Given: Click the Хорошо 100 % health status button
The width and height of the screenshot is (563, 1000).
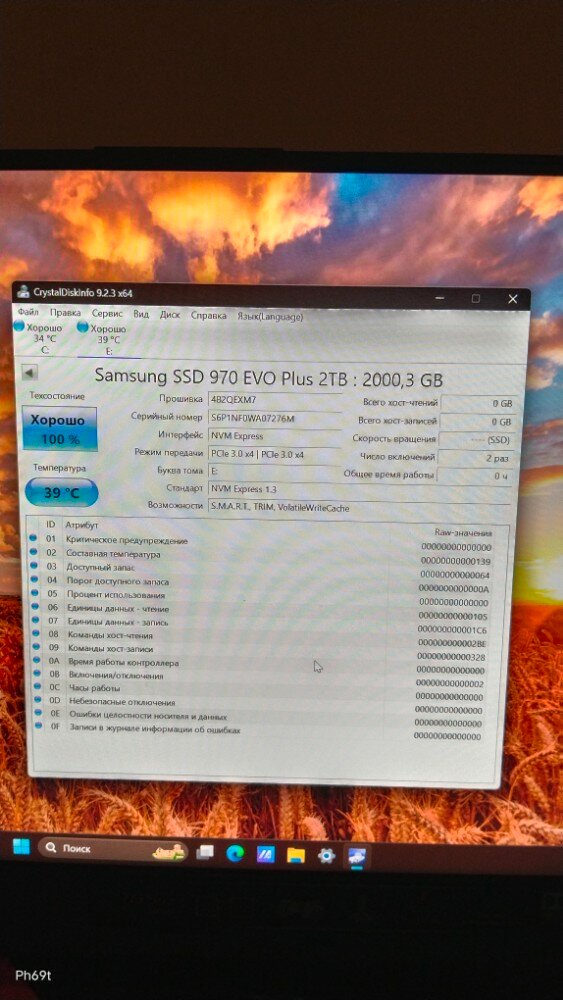Looking at the screenshot, I should (x=58, y=429).
